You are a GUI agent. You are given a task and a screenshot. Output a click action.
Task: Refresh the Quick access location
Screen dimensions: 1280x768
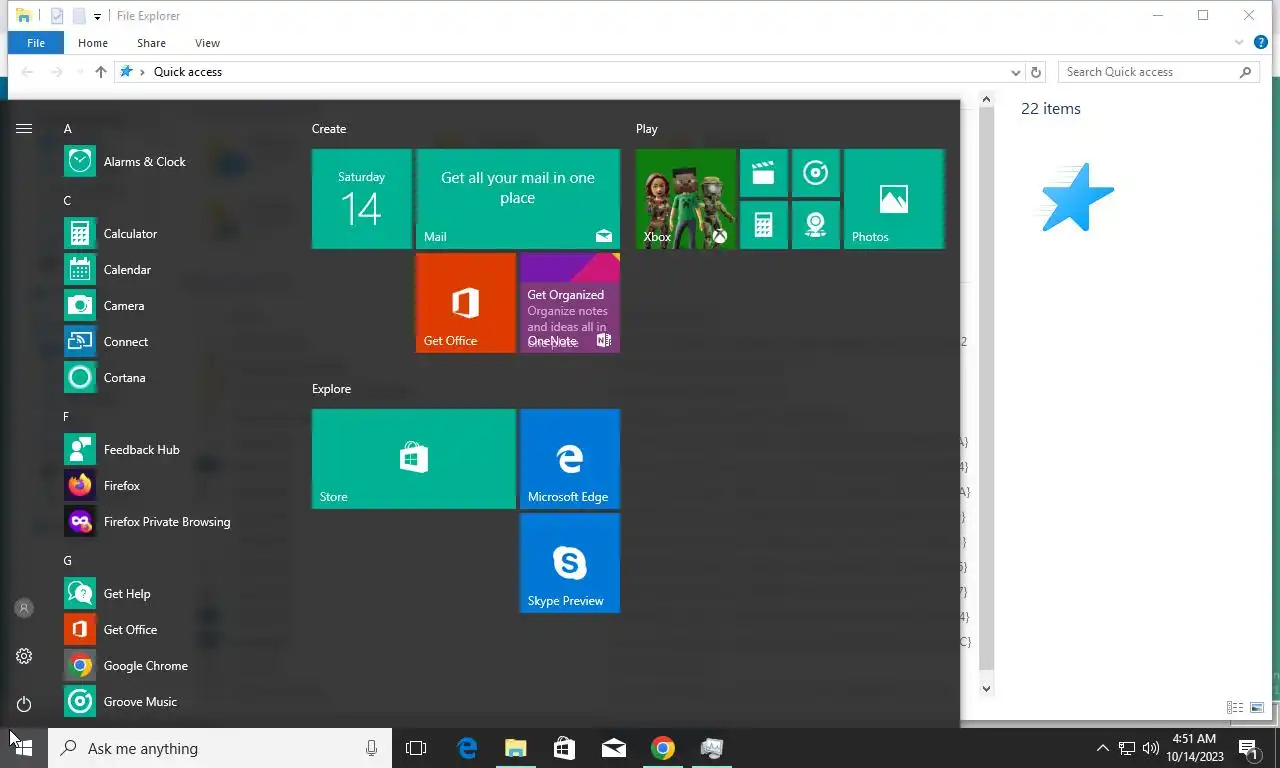(x=1036, y=72)
